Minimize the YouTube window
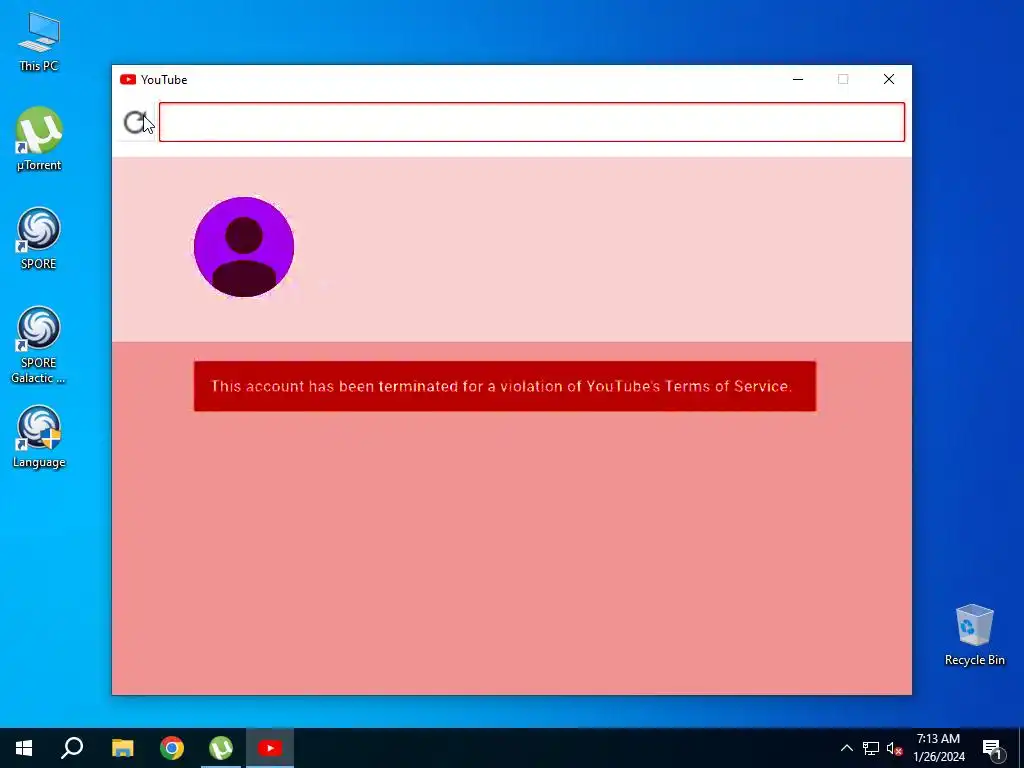The image size is (1024, 768). pos(798,80)
